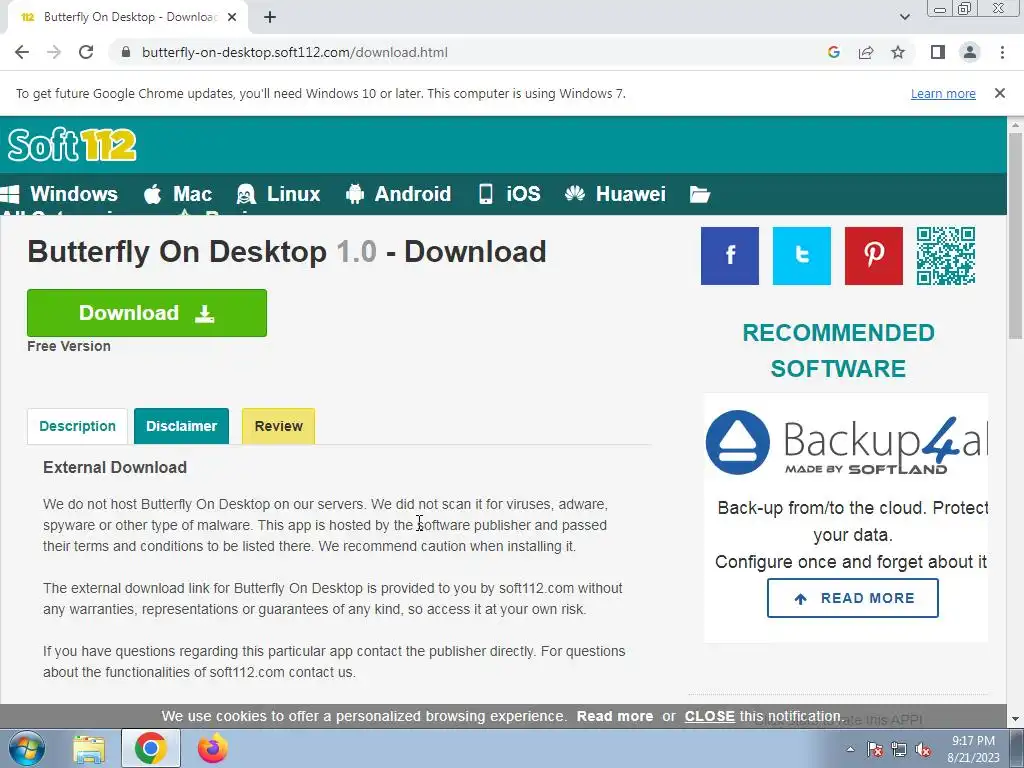The height and width of the screenshot is (768, 1024).
Task: Share on Pinterest
Action: 873,256
